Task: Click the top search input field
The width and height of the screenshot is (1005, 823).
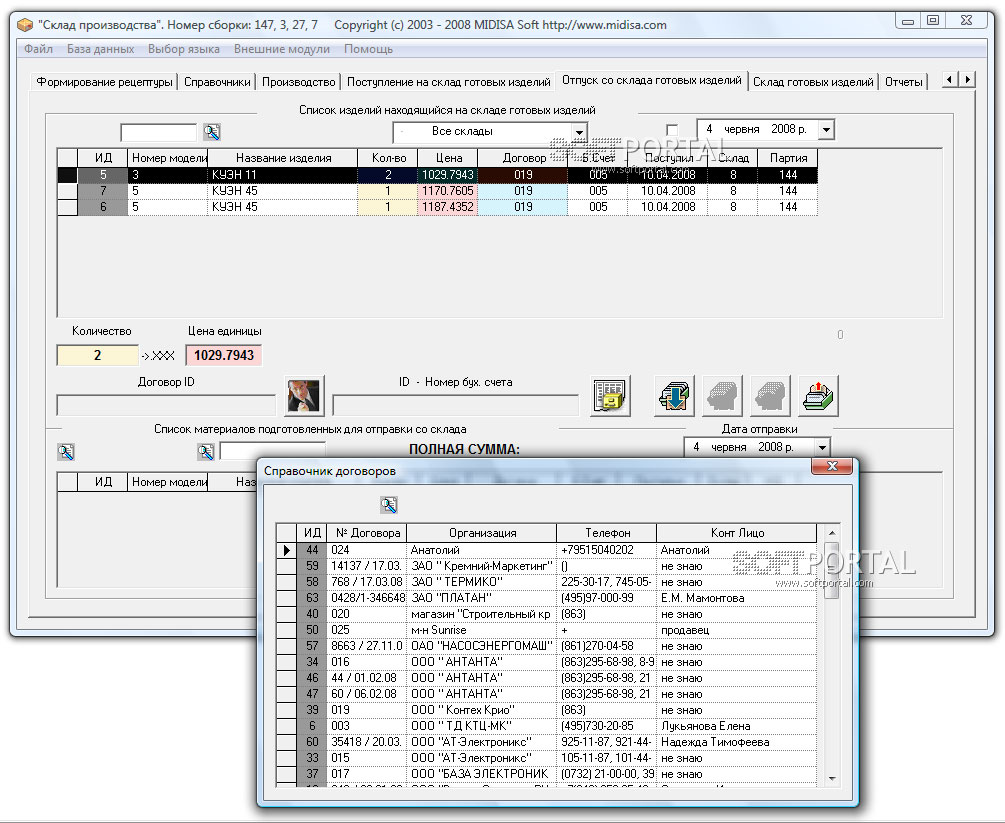Action: [x=158, y=132]
